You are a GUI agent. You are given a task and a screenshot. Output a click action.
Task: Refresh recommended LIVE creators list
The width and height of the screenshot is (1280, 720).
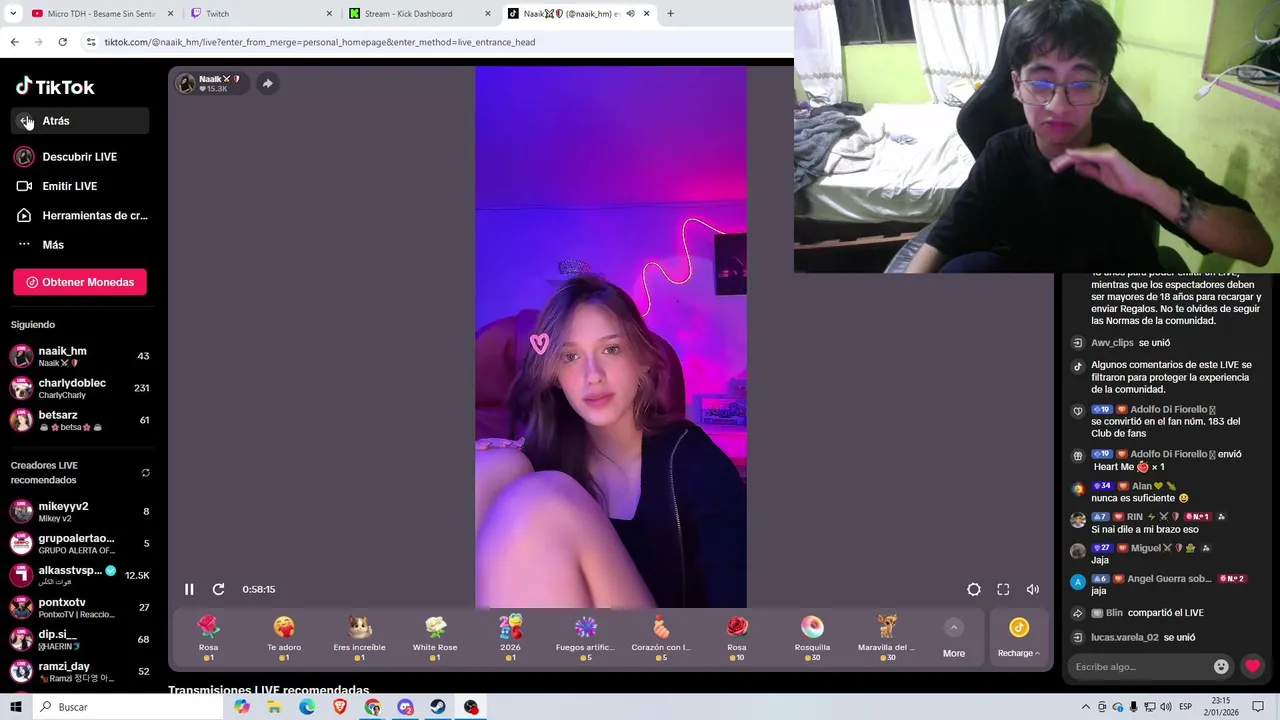click(x=146, y=473)
